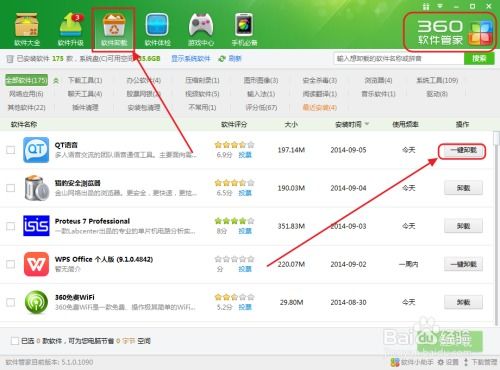Click 卸载 for 猎豹安全浏览器
500x370 pixels.
pyautogui.click(x=463, y=188)
